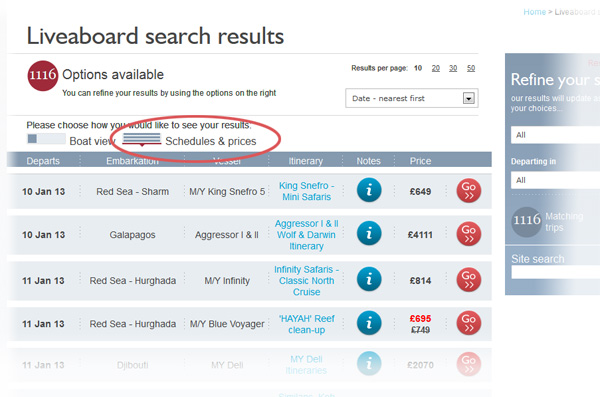Go to the £649 King Snefro trip
The width and height of the screenshot is (600, 397).
tap(468, 191)
